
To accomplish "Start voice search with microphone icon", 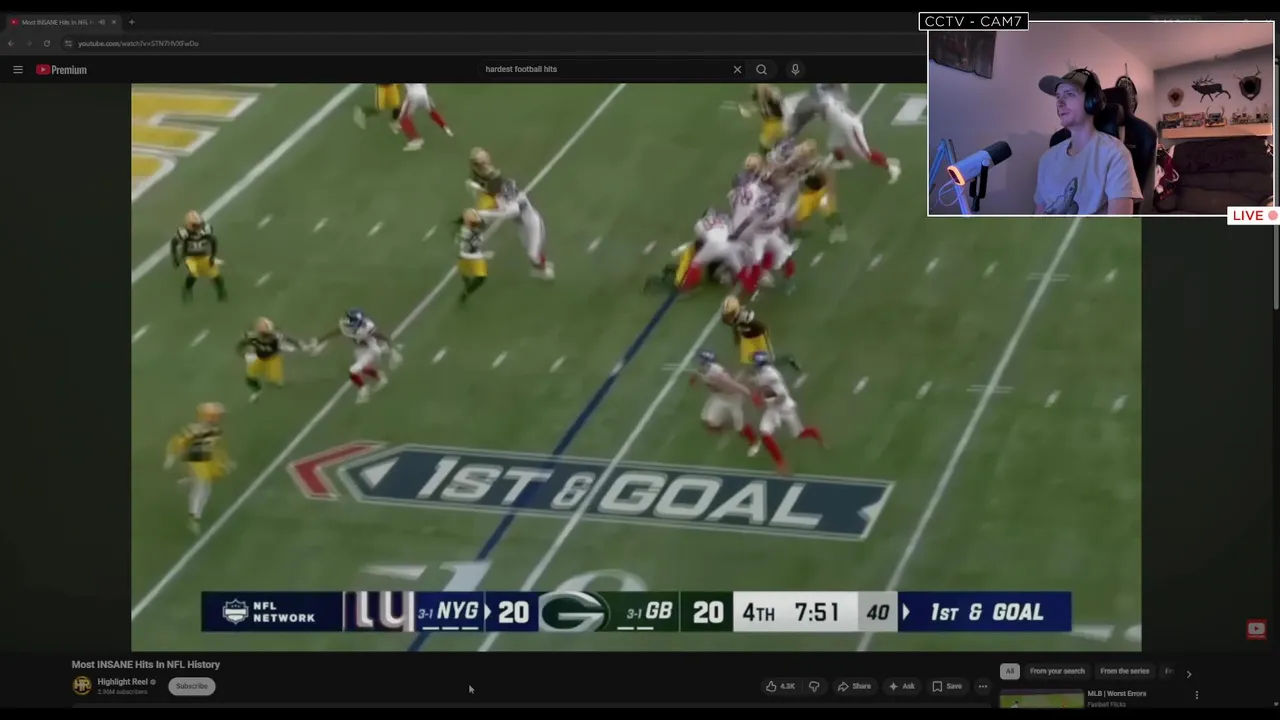I will (795, 69).
